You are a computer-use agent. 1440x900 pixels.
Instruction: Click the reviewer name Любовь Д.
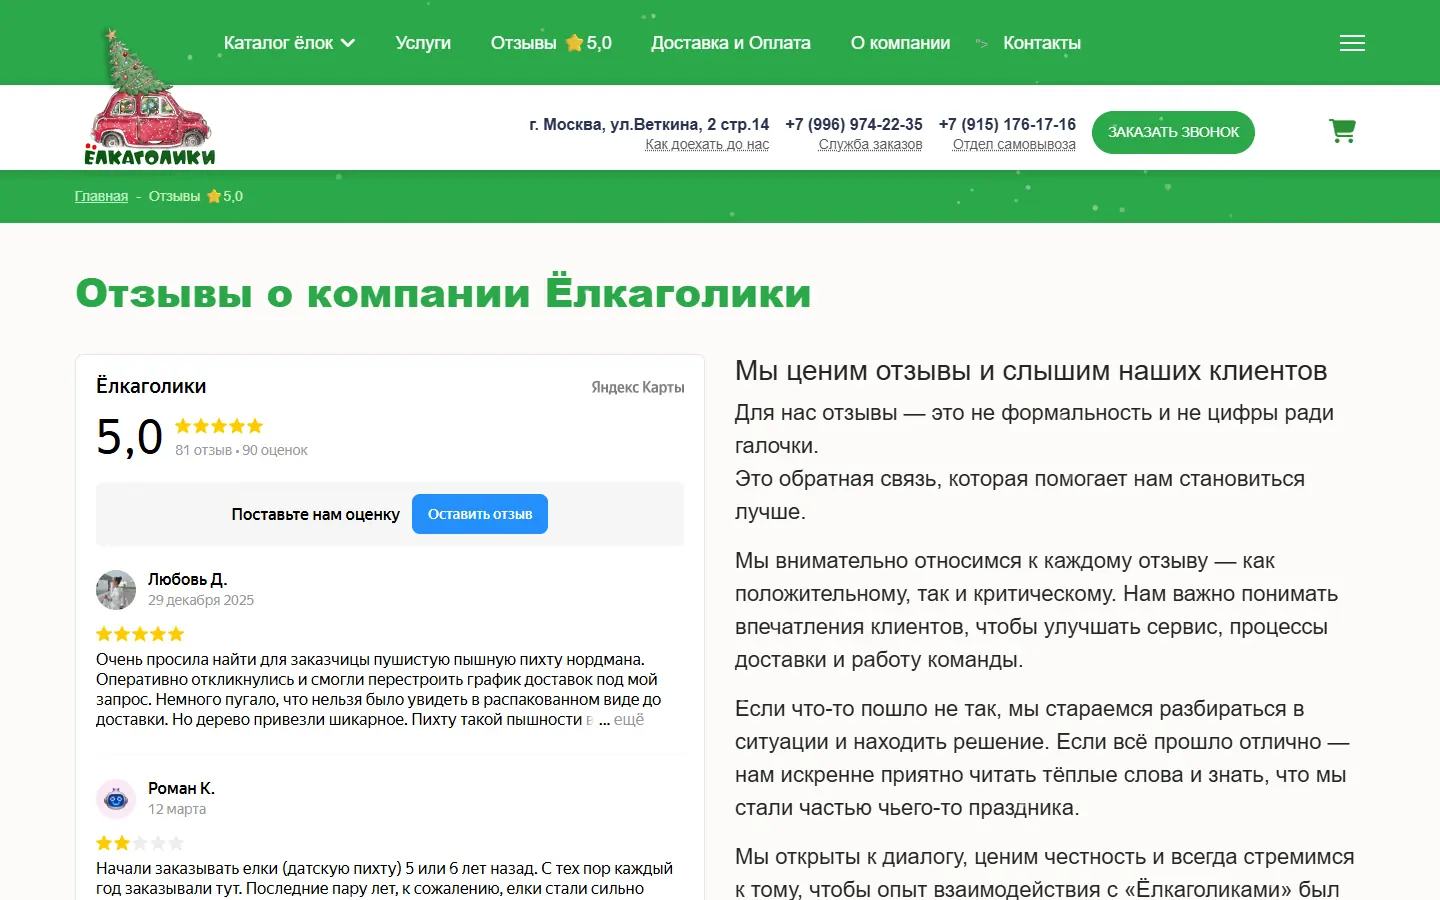(188, 579)
